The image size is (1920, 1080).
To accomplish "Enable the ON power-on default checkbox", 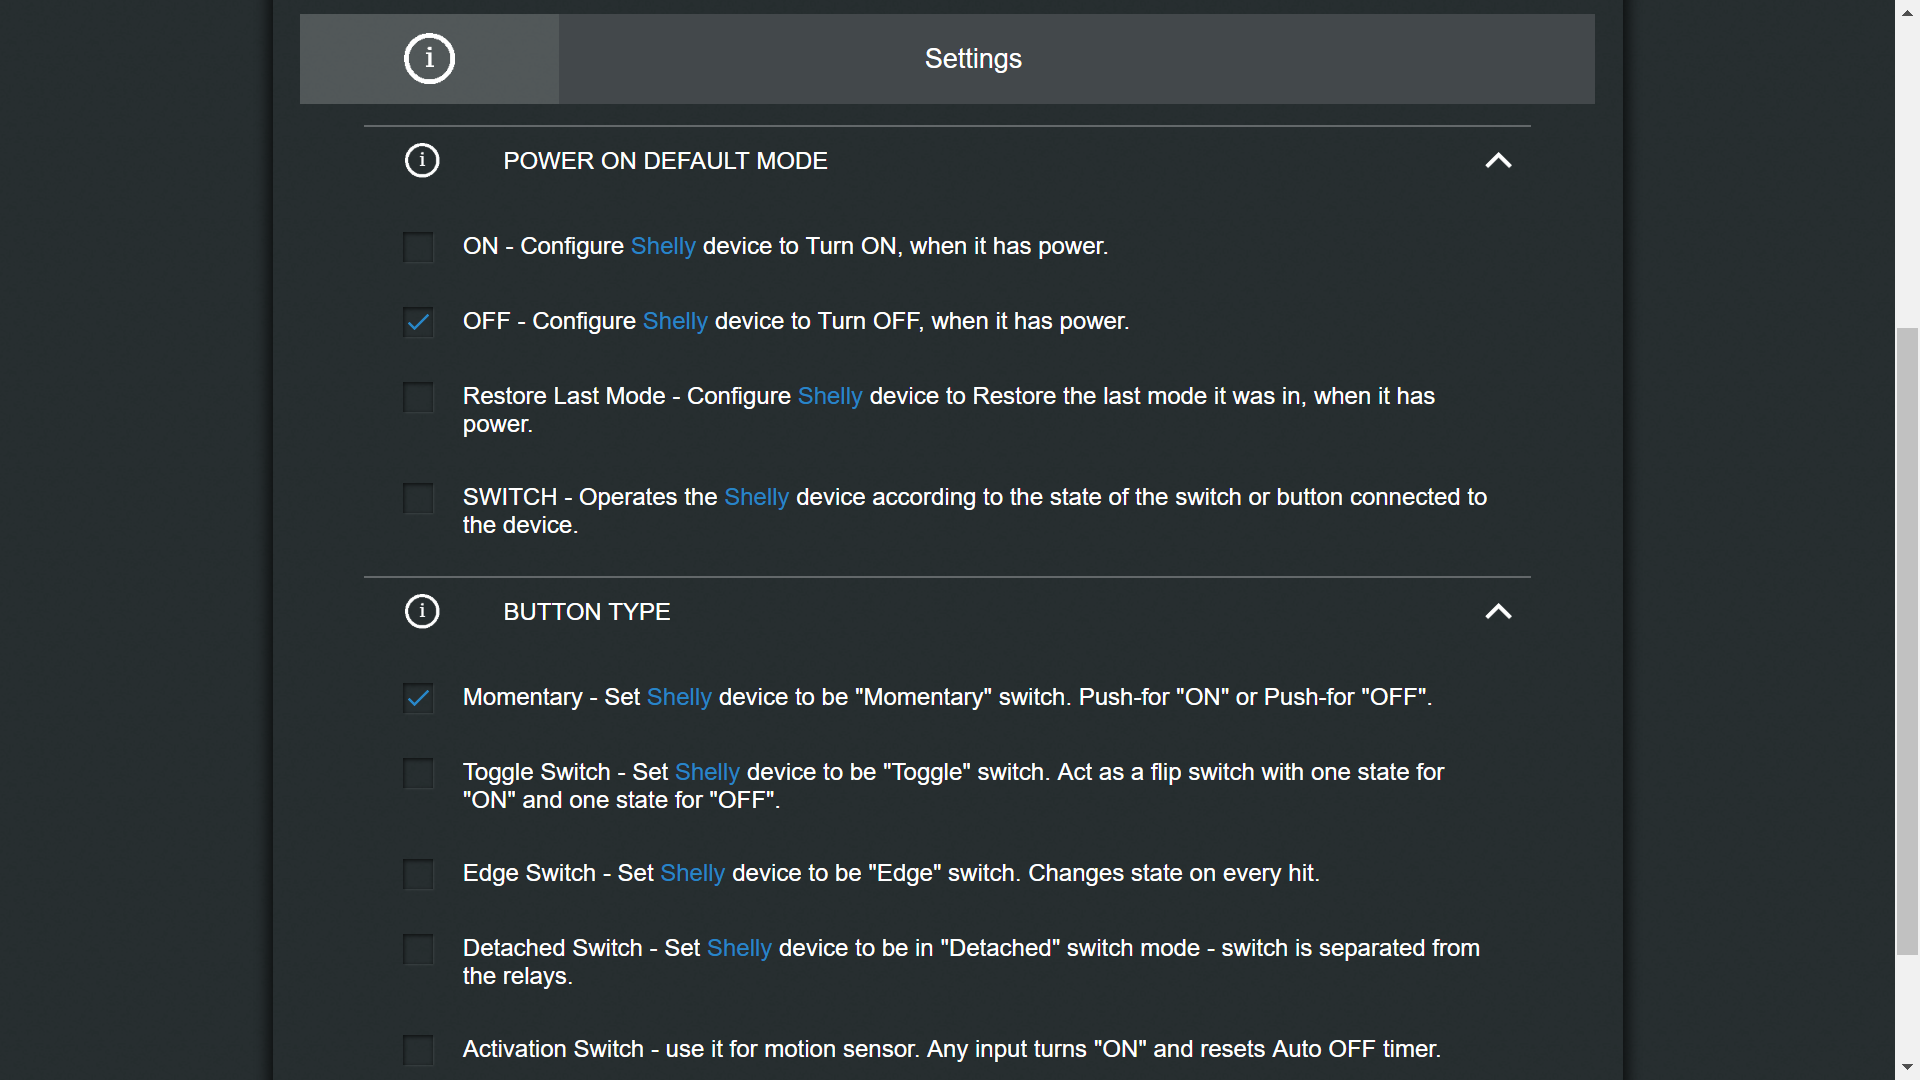I will pyautogui.click(x=418, y=247).
